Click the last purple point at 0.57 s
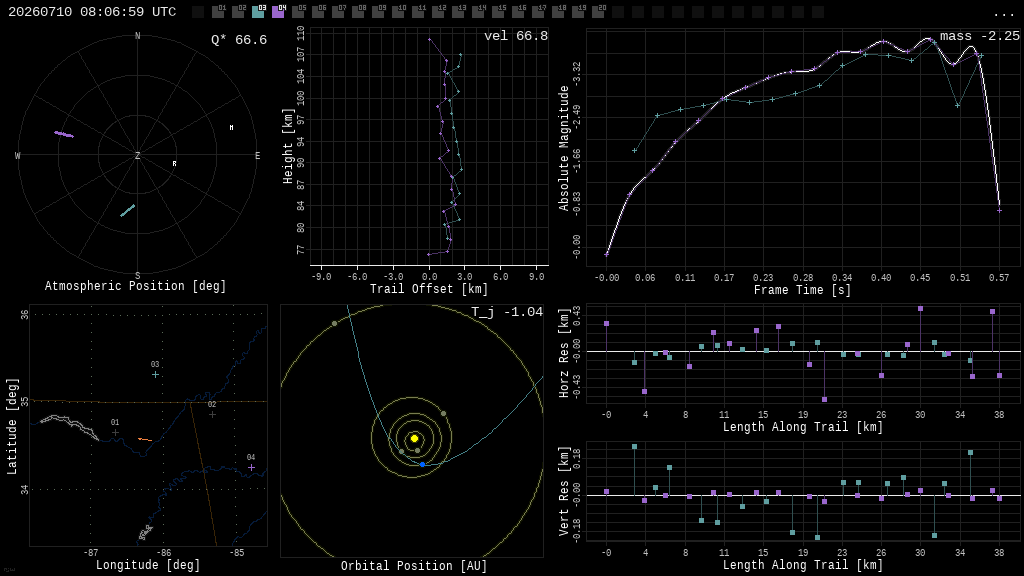 coord(999,210)
